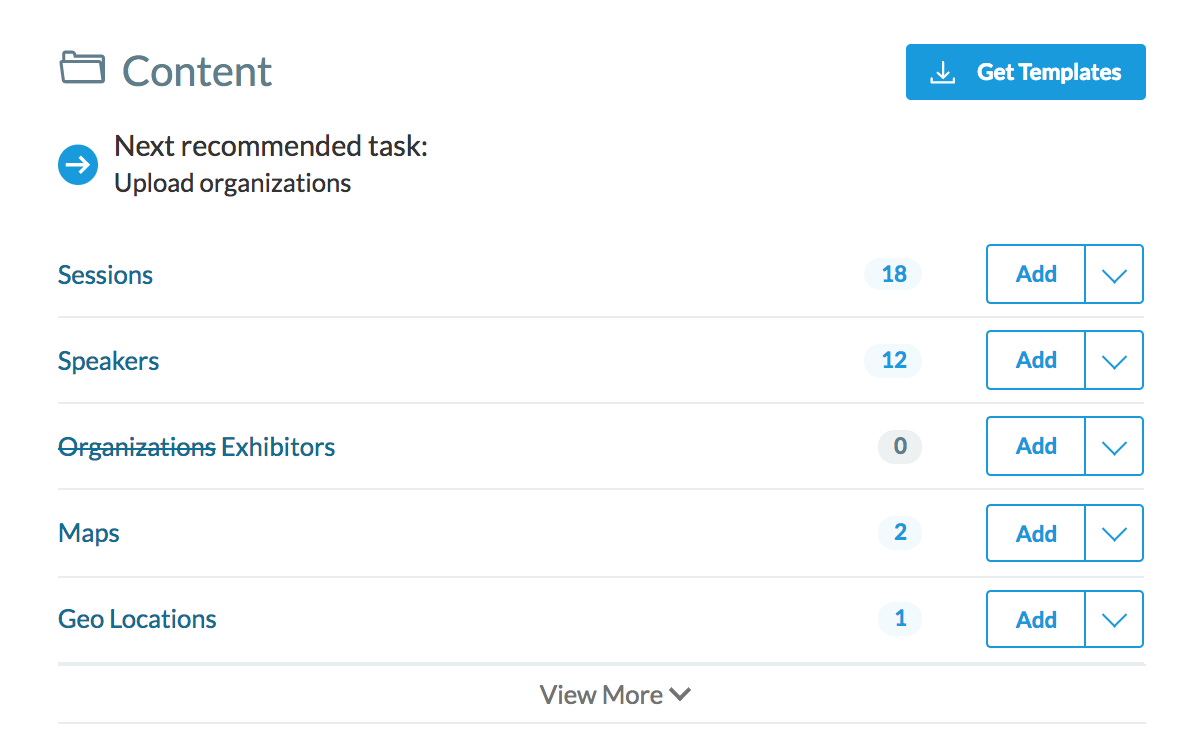Open the Speakers link
The height and width of the screenshot is (742, 1196).
point(108,361)
